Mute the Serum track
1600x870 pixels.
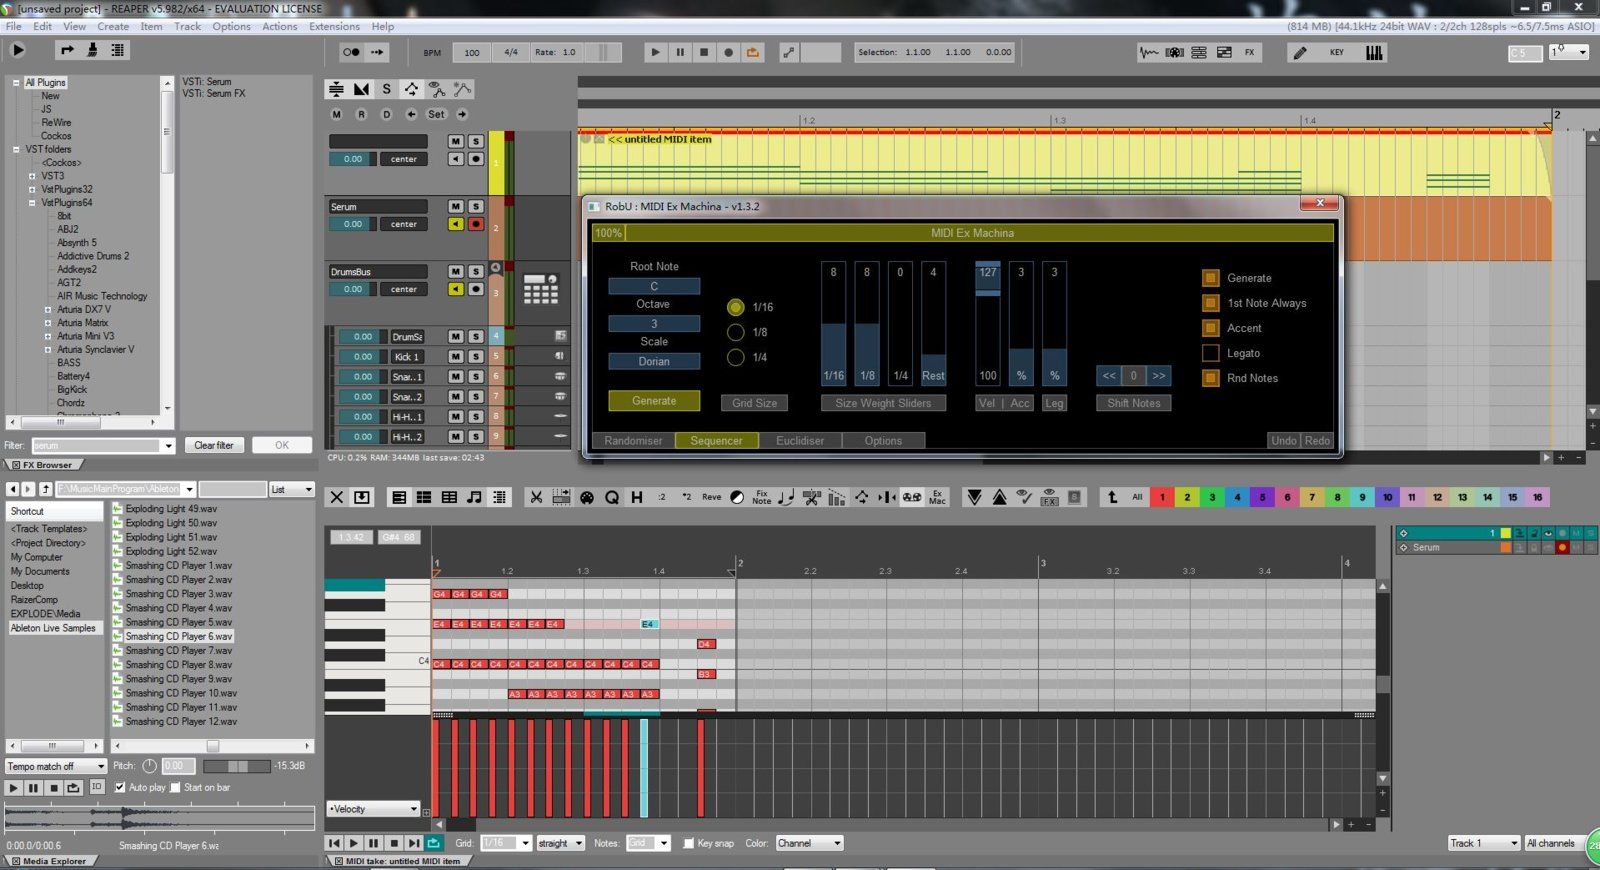pos(456,206)
